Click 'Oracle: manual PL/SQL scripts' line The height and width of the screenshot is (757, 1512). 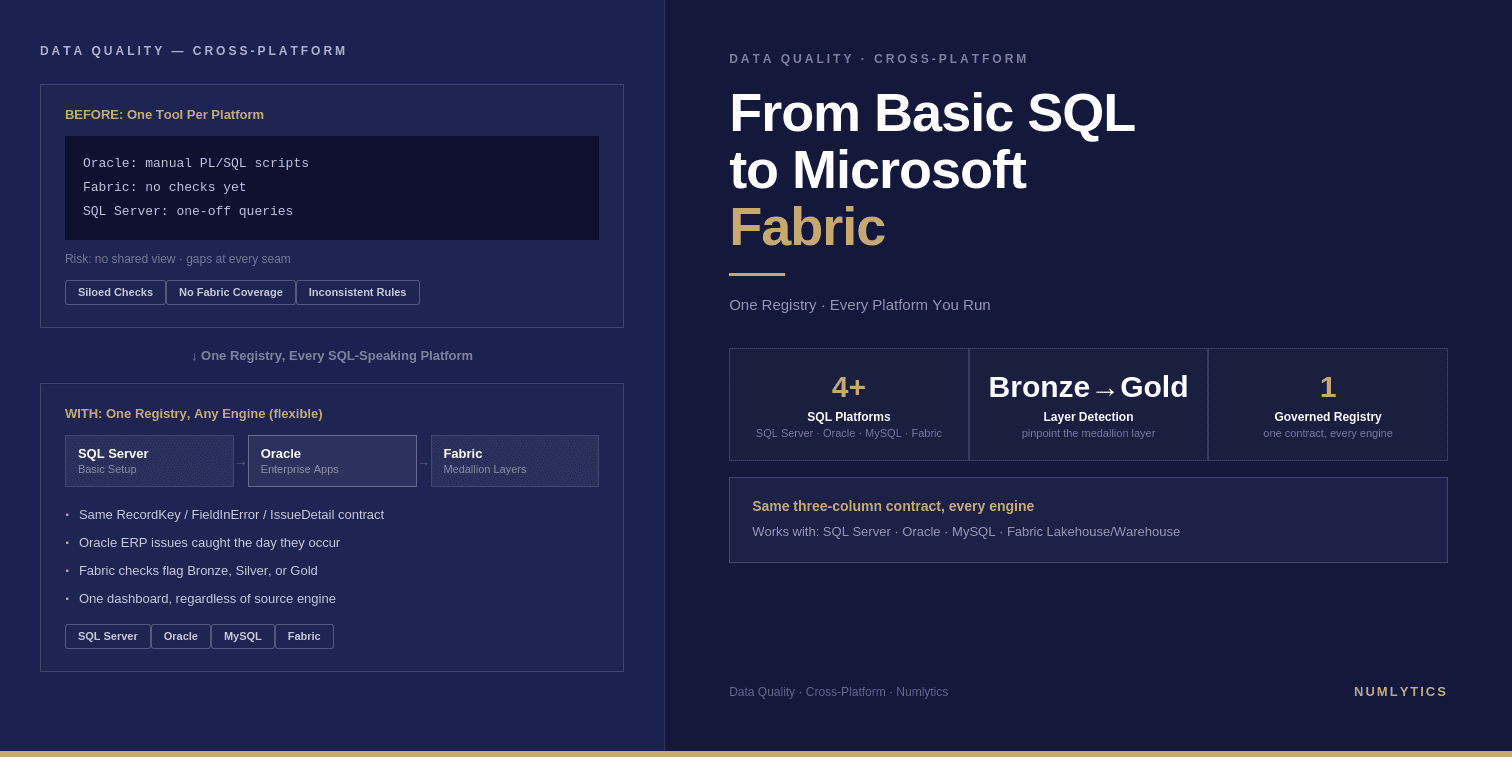click(196, 163)
